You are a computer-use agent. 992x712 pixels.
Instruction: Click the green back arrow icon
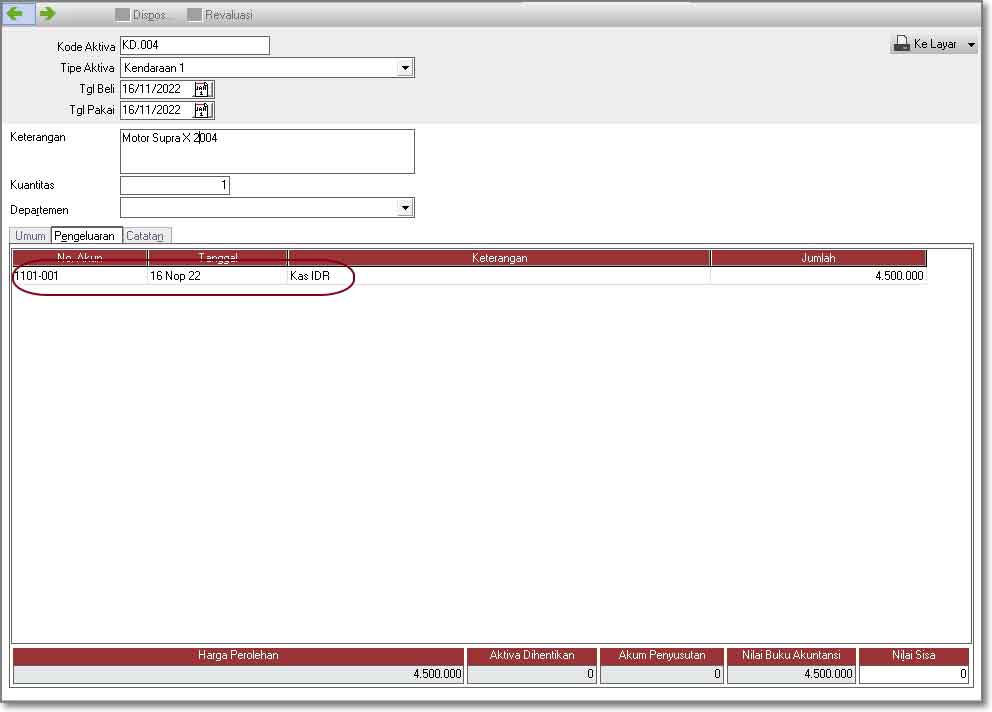pos(16,14)
